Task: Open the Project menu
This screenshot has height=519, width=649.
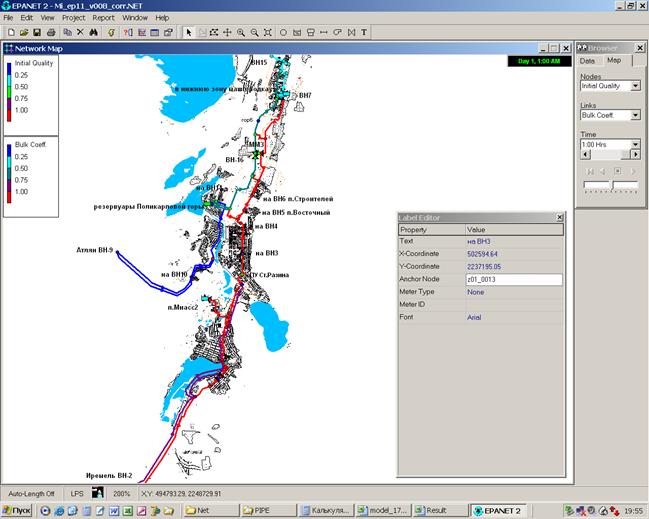Action: point(73,18)
